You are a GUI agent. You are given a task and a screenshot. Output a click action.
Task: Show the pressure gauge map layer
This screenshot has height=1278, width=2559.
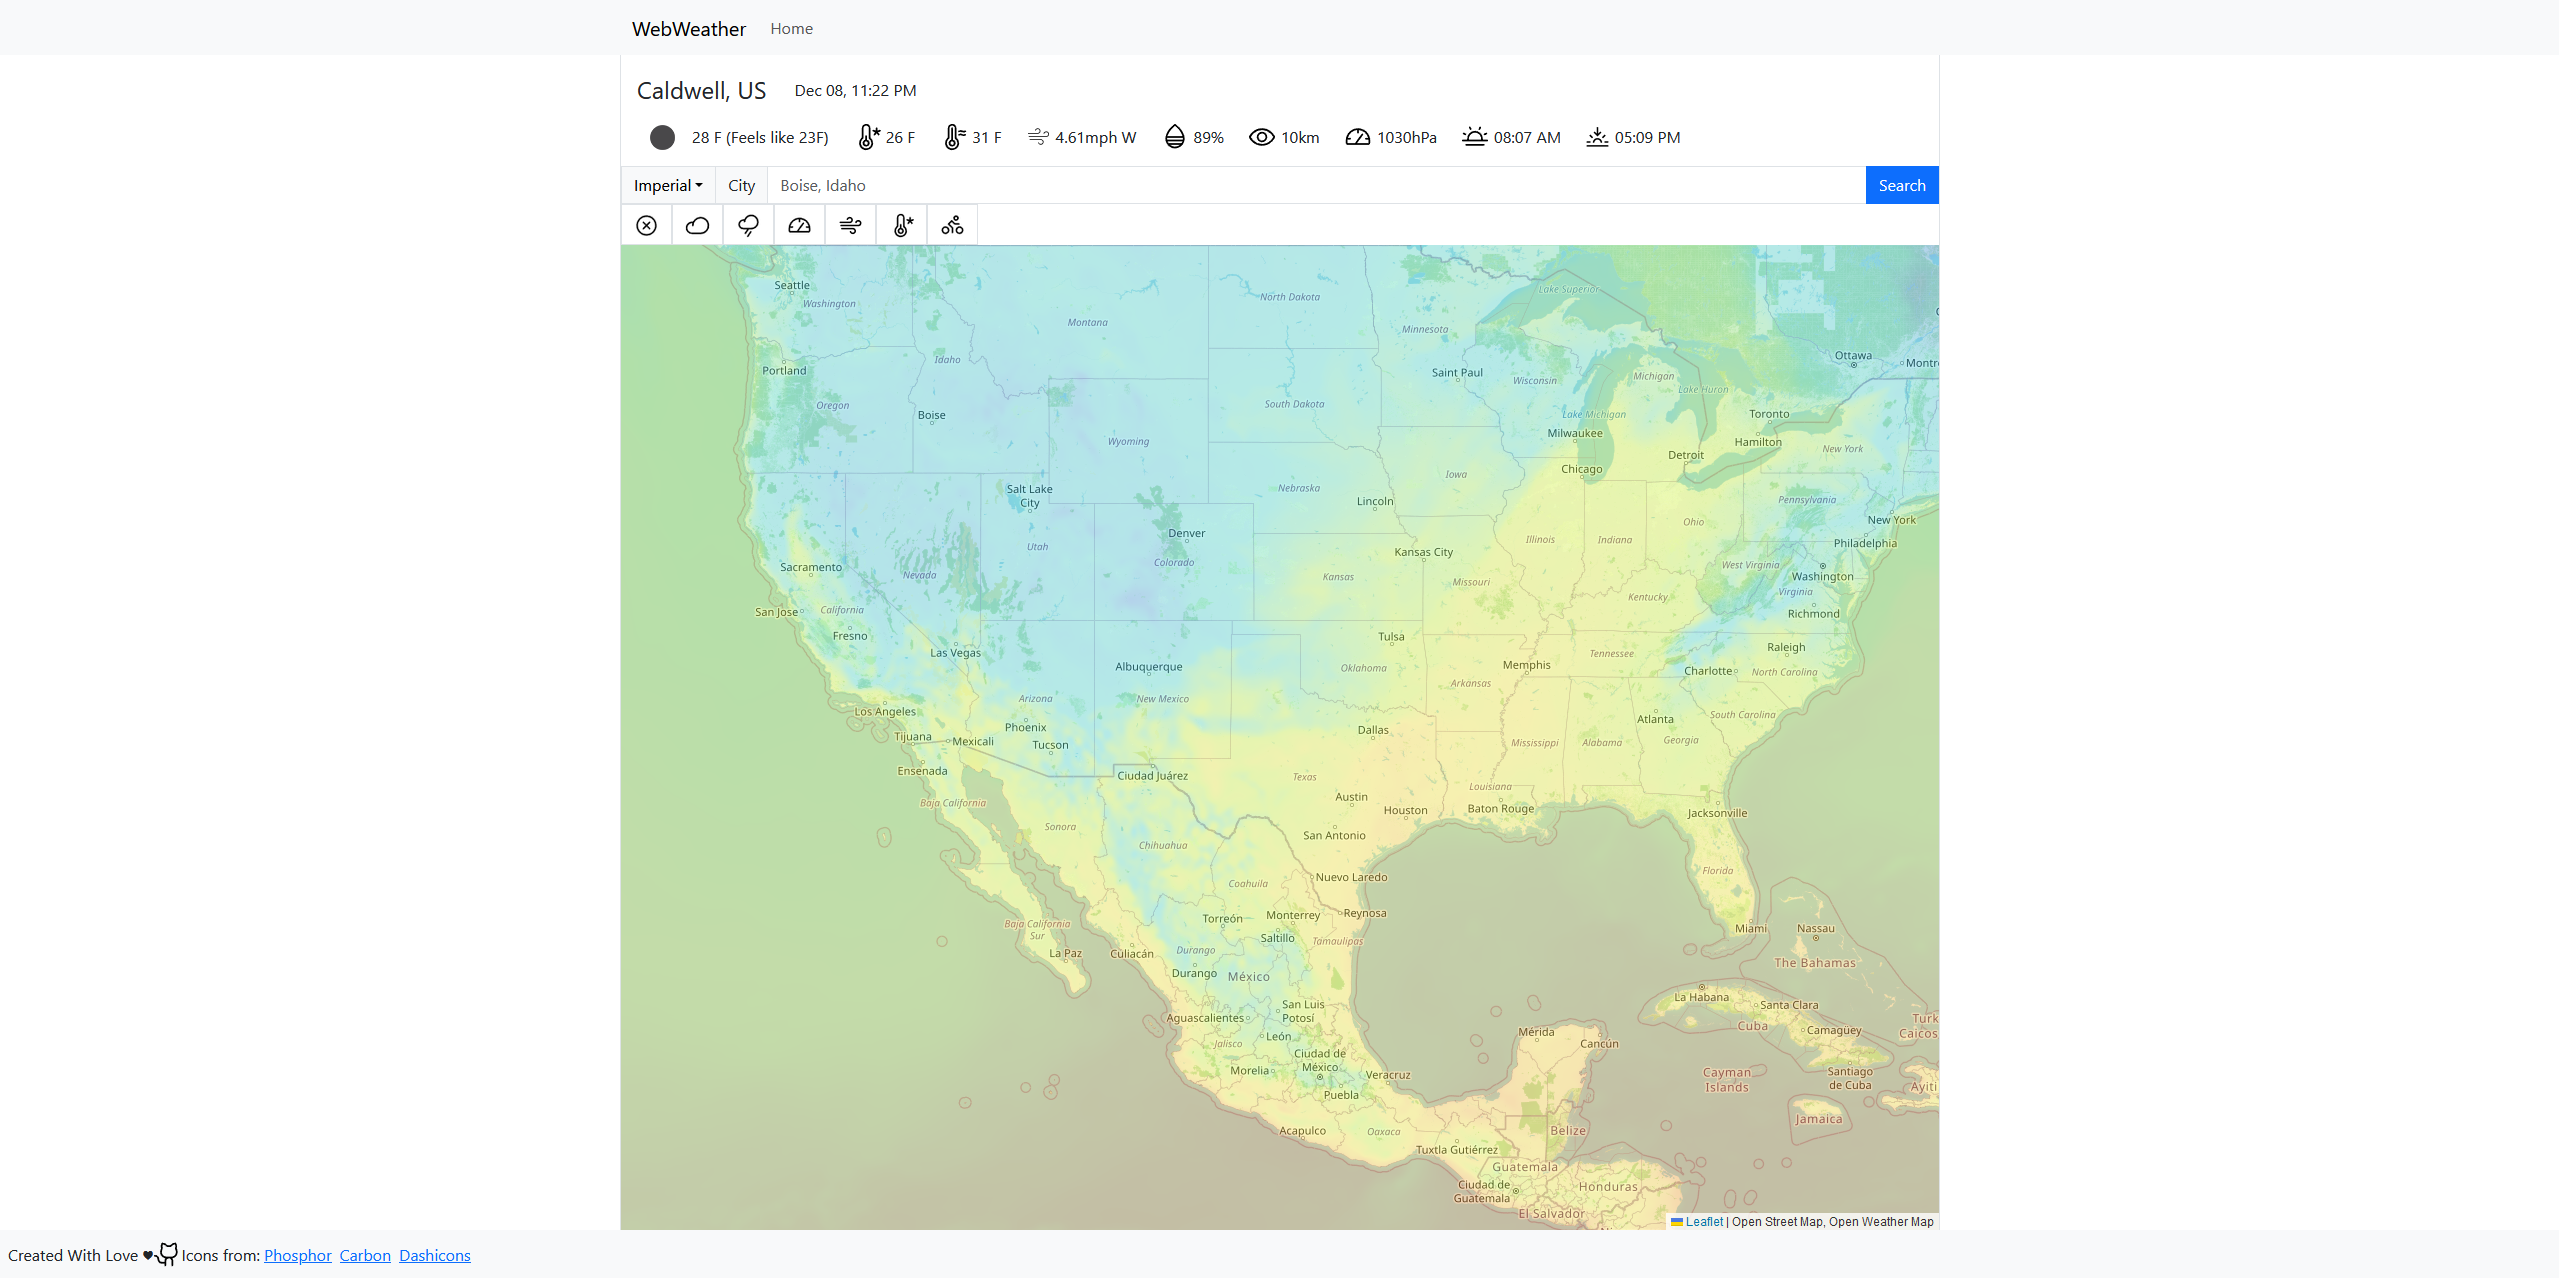coord(800,225)
